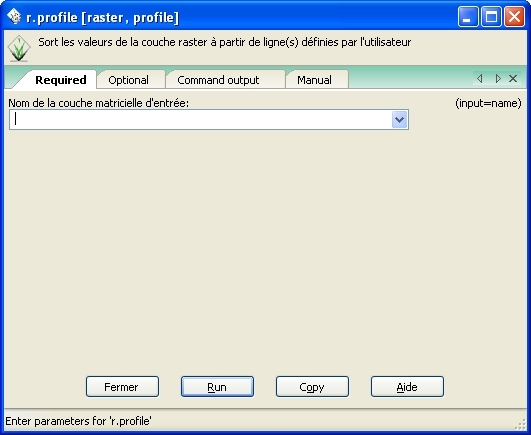
Task: Close the r.profile dialog window
Action: click(514, 16)
